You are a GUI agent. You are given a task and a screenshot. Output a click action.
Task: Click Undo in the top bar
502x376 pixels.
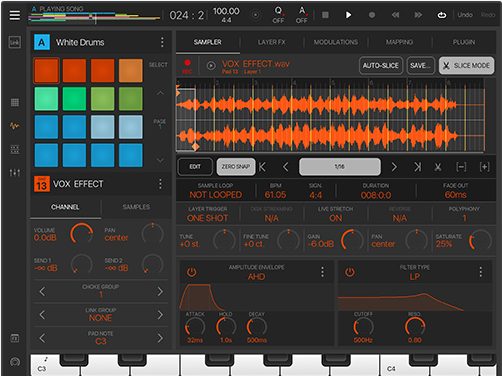pos(465,15)
